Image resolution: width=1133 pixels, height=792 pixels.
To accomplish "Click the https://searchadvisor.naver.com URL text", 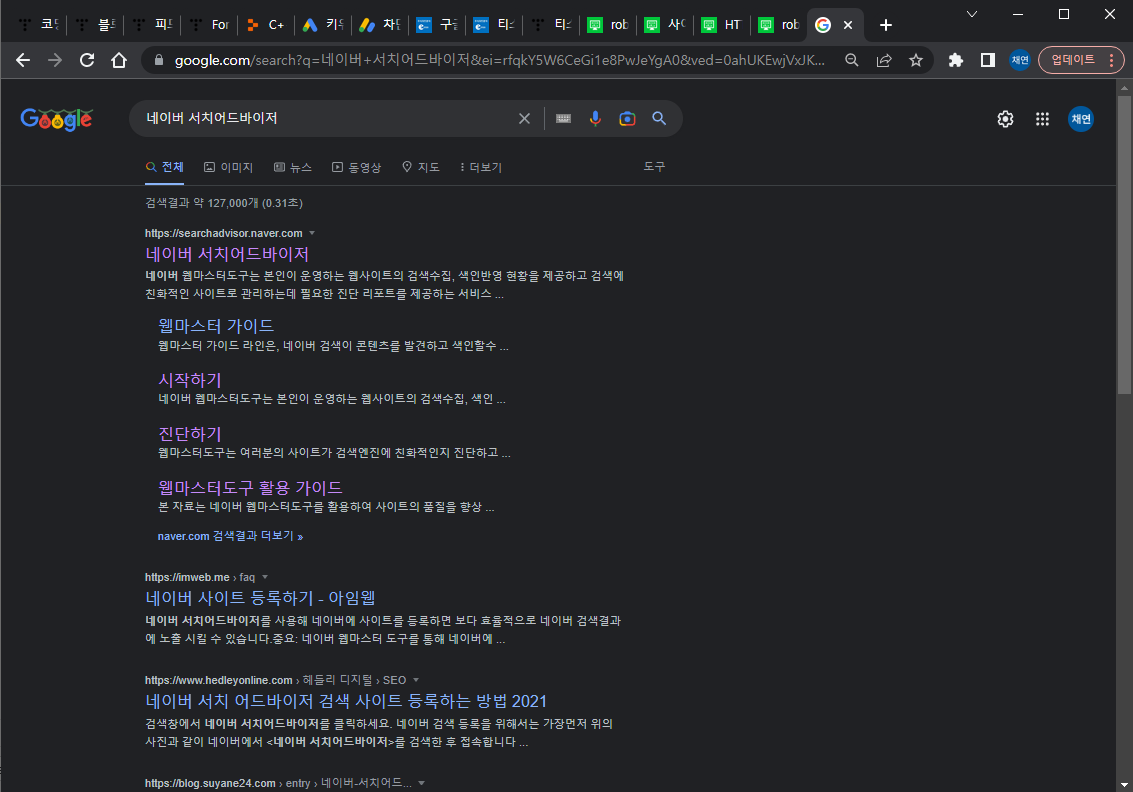I will point(223,233).
